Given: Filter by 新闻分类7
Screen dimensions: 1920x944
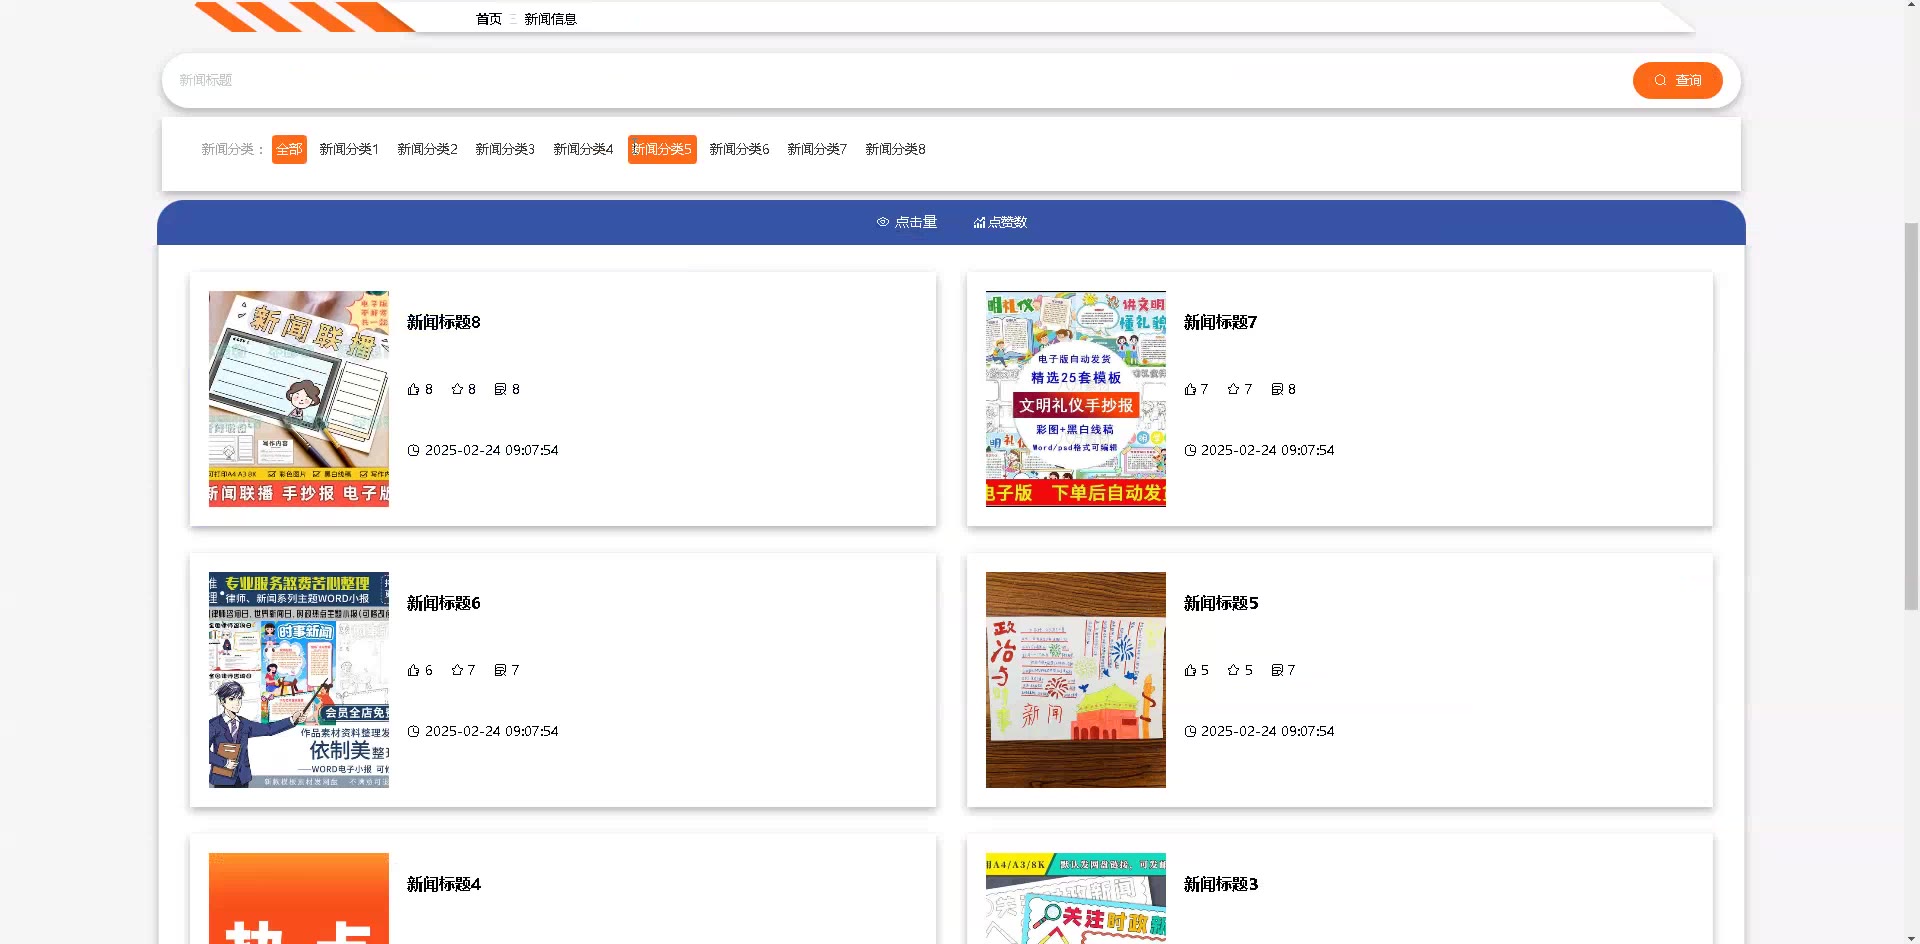Looking at the screenshot, I should (817, 149).
